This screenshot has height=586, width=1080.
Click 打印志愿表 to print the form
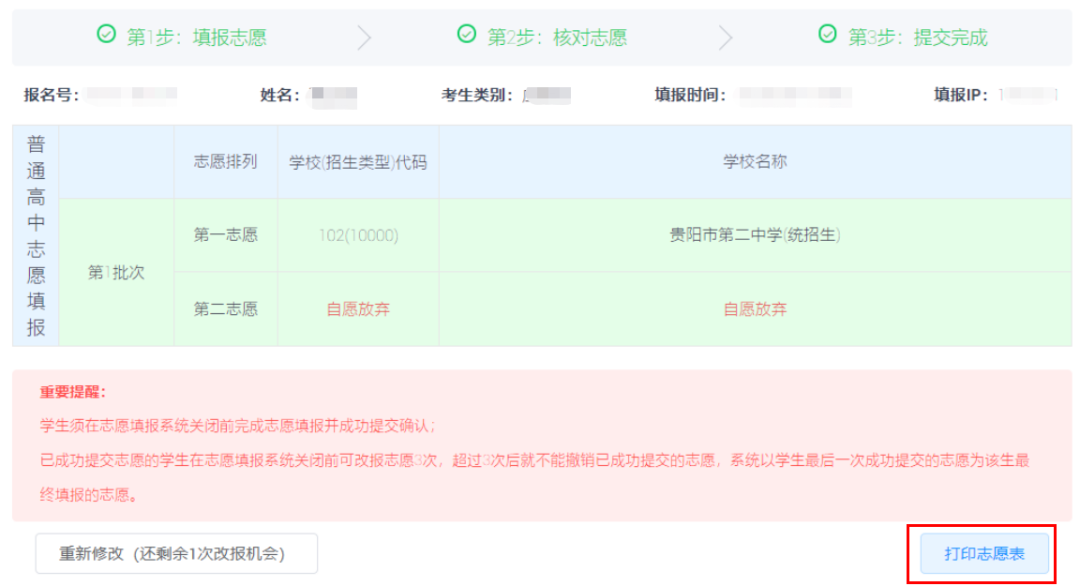coord(984,552)
